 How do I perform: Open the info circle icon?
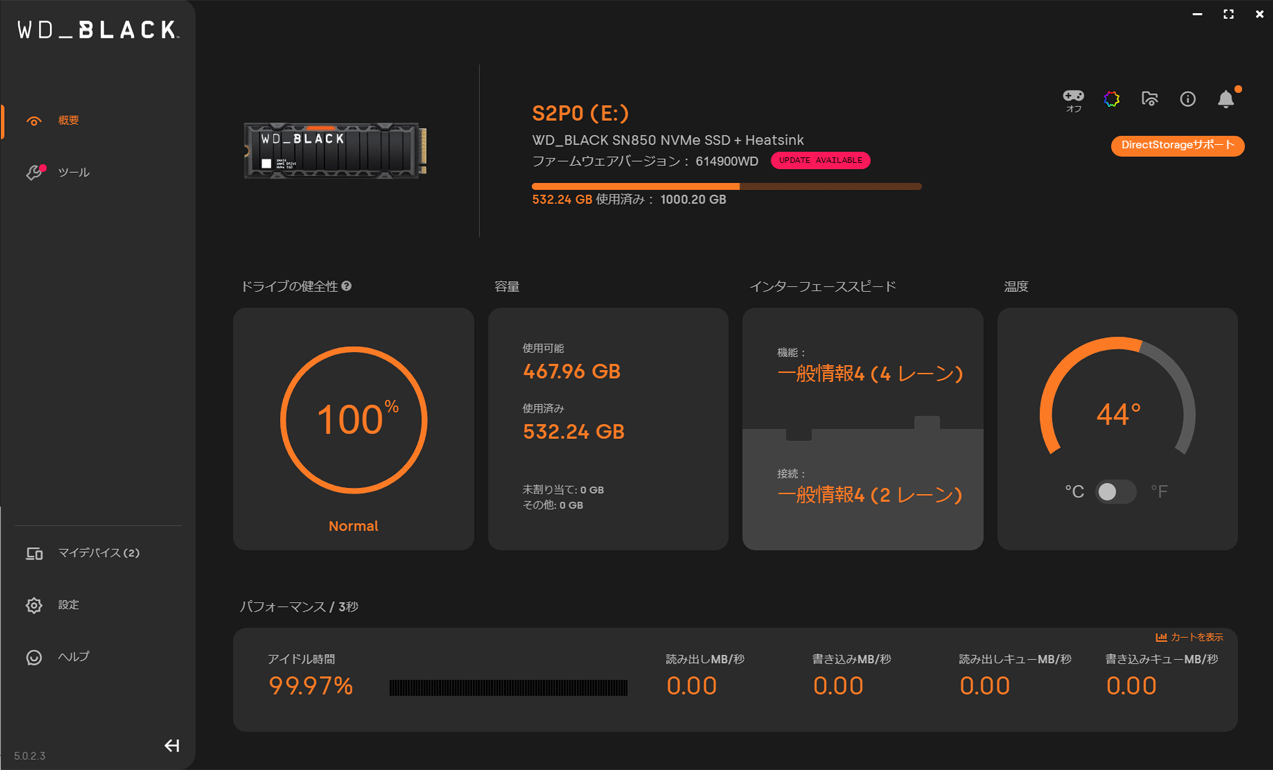click(x=1188, y=99)
